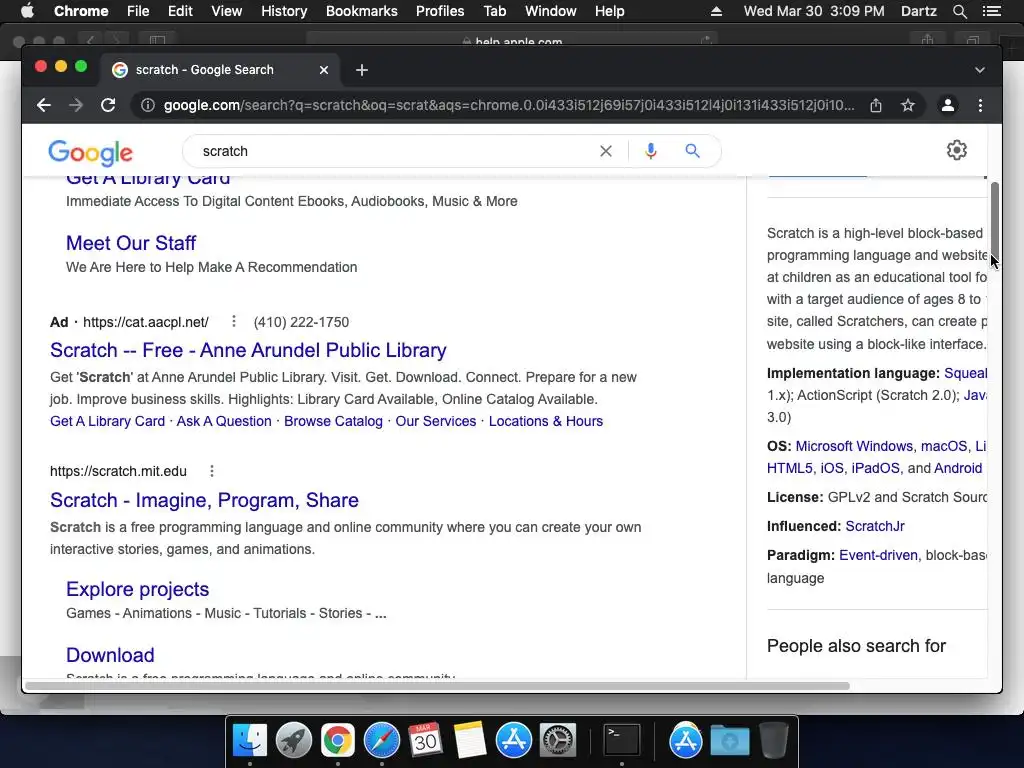Viewport: 1024px width, 768px height.
Task: Open Chrome's three-dot menu
Action: 980,105
